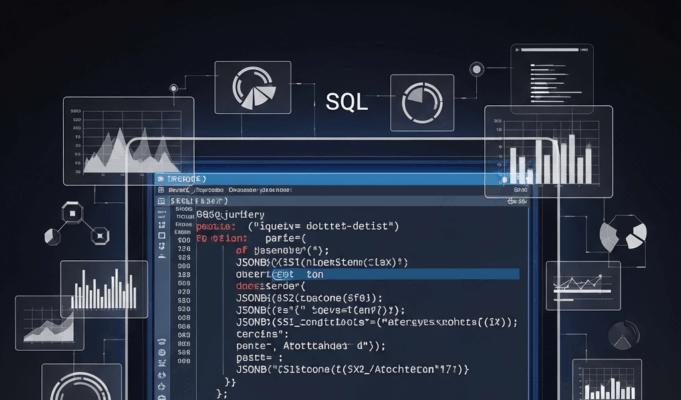681x400 pixels.
Task: Select the octagon node with X mark
Action: tap(100, 236)
